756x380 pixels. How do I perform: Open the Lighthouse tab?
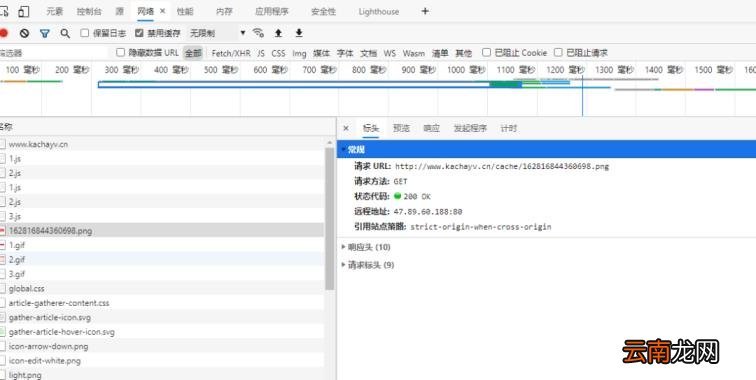point(378,12)
